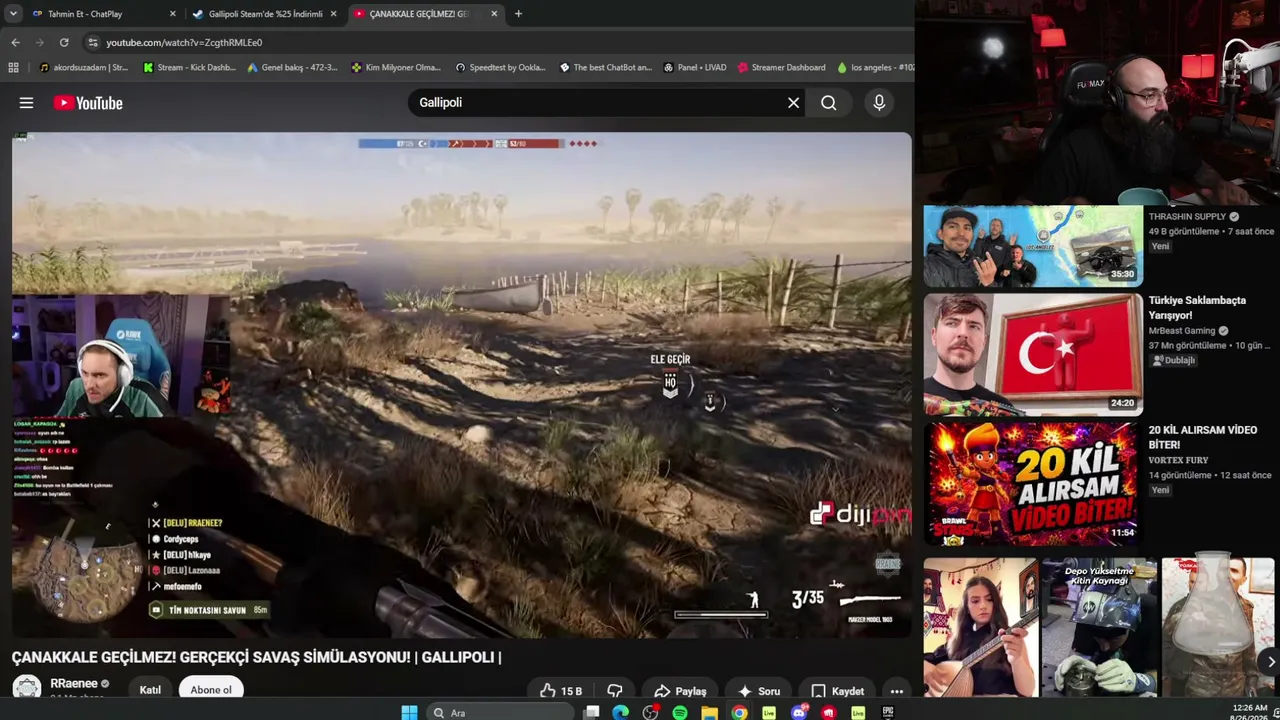Dislike the video
The width and height of the screenshot is (1280, 720).
(615, 691)
